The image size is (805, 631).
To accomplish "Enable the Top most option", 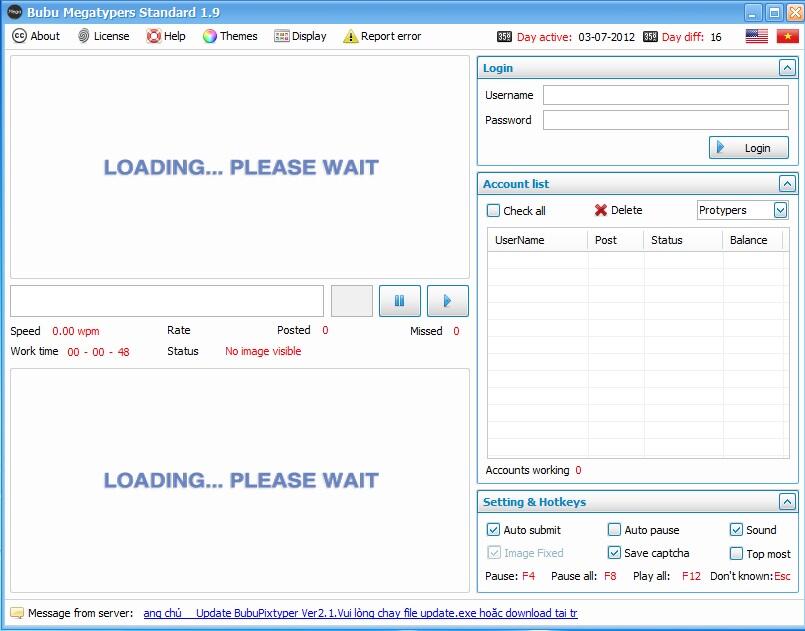I will 737,553.
